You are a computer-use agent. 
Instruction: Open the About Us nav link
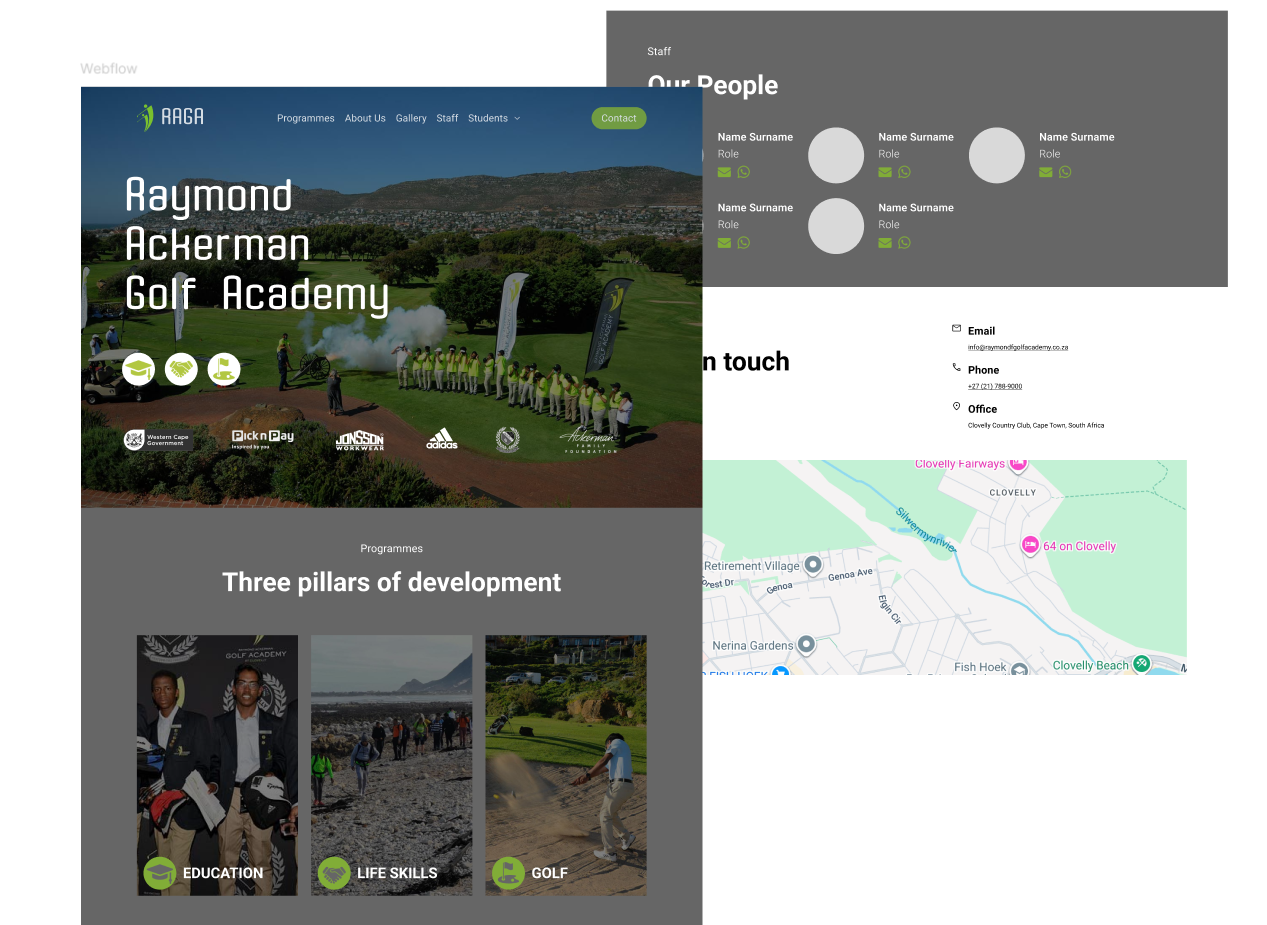pyautogui.click(x=365, y=118)
